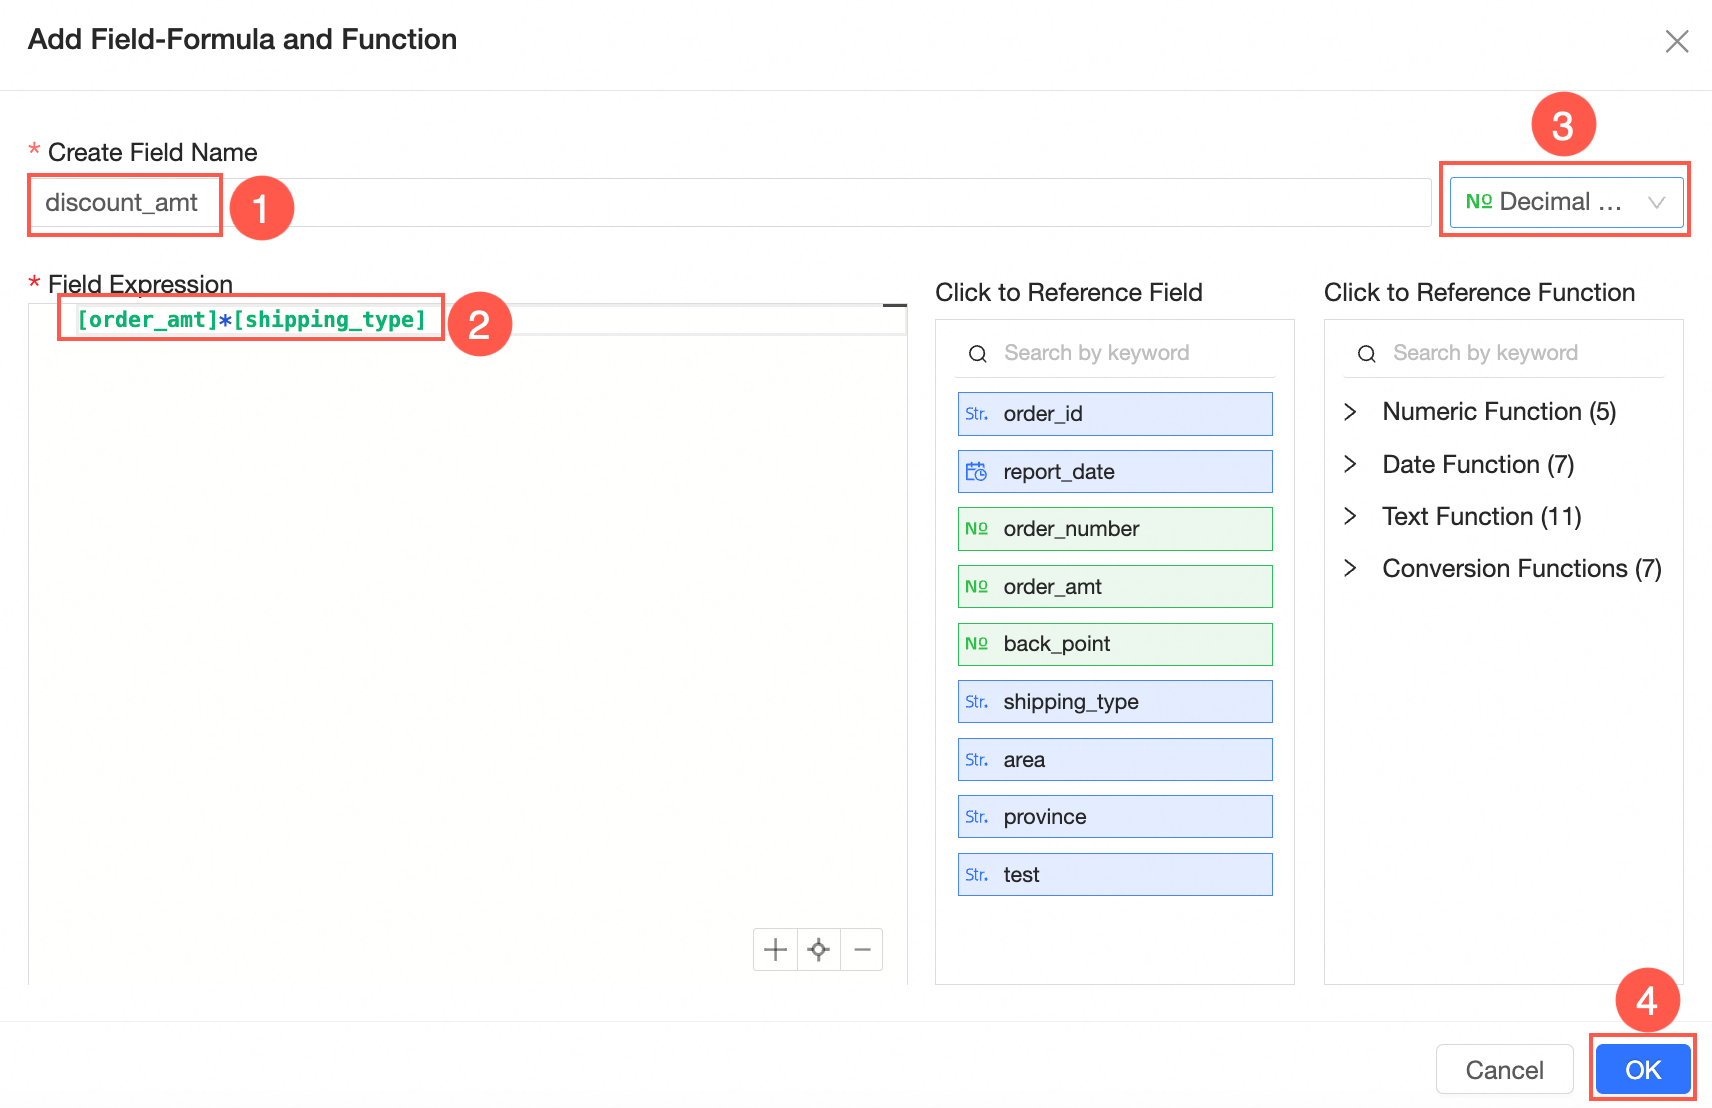
Task: Collapse the field expression editor bar
Action: pyautogui.click(x=895, y=305)
